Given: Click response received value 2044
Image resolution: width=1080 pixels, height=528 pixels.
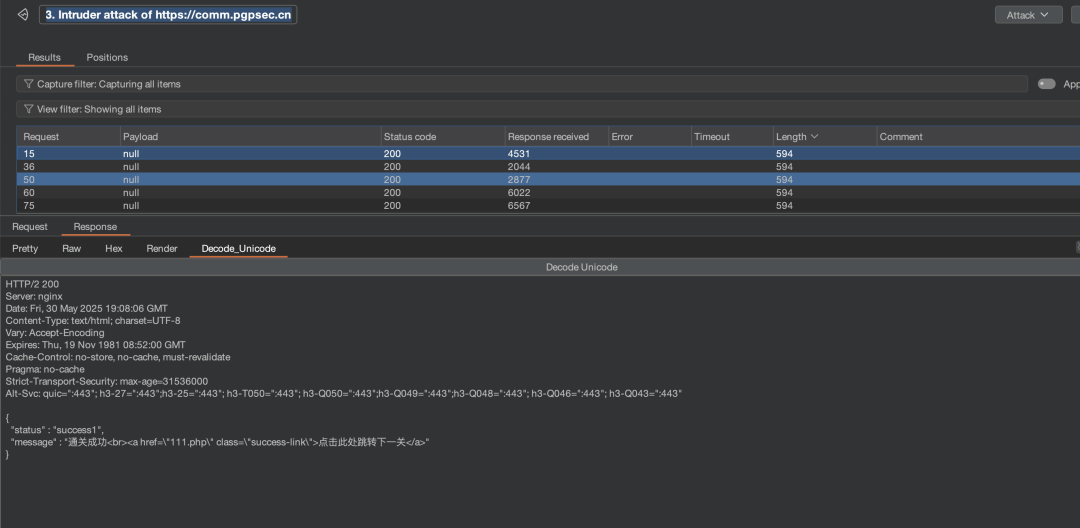Looking at the screenshot, I should point(519,167).
